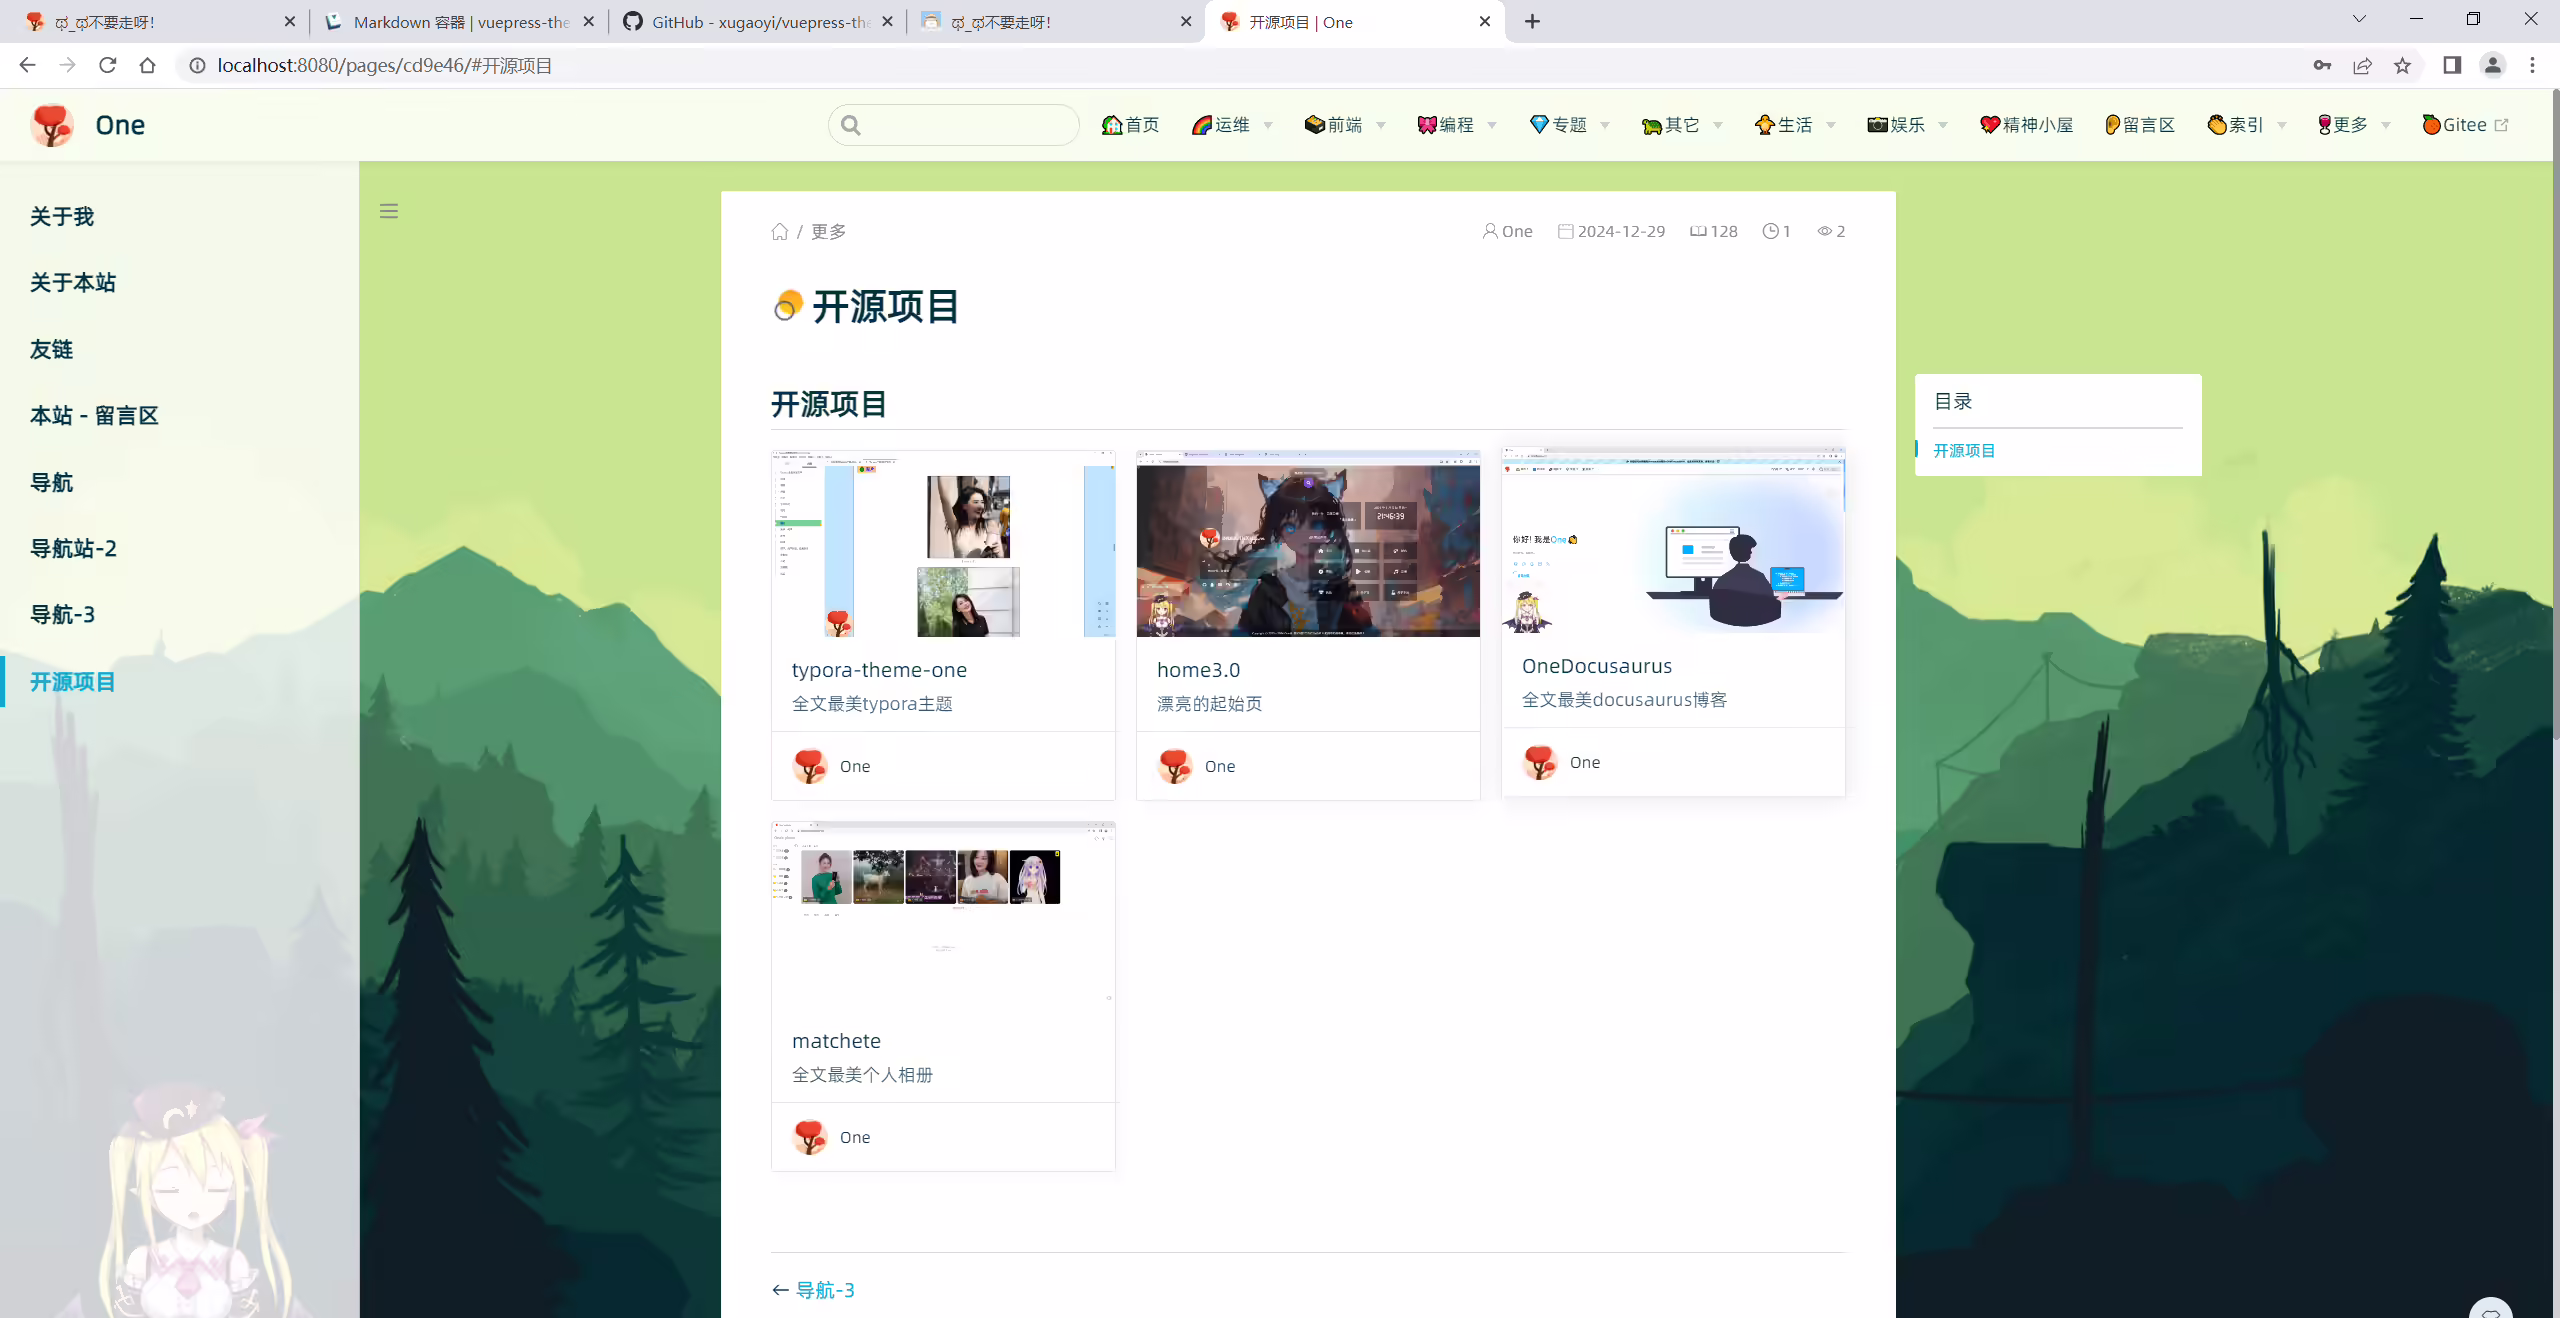Expand the 更多 dropdown in navbar
Viewport: 2560px width, 1318px height.
coord(2354,125)
